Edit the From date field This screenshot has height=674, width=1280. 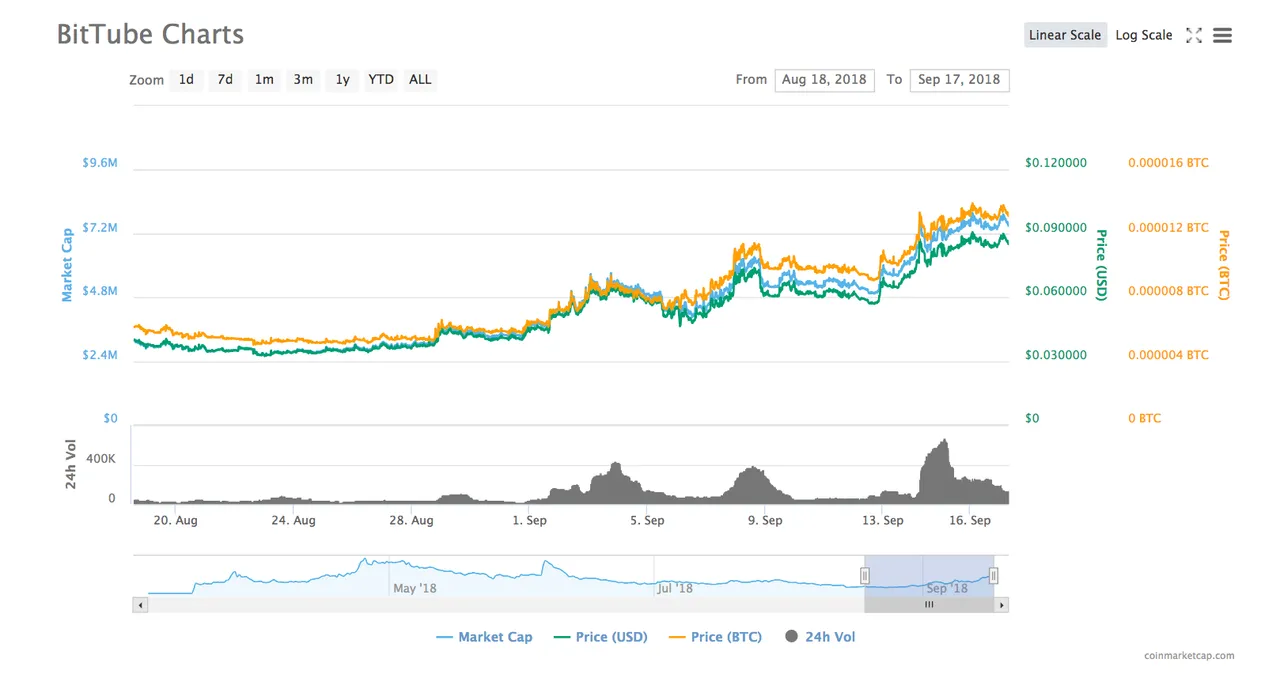tap(824, 80)
